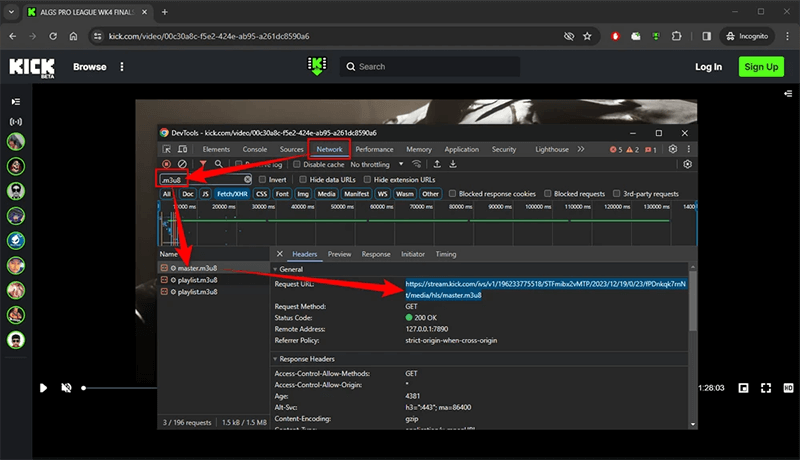Screen dimensions: 800x460
Task: Clear the network log
Action: 182,164
